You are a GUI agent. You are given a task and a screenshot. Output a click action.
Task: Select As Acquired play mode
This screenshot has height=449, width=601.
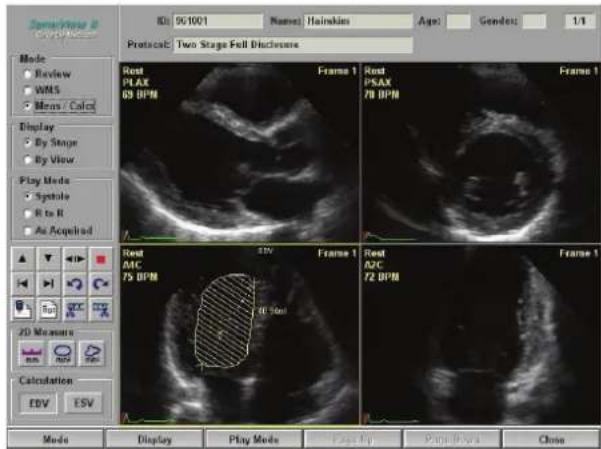[x=28, y=231]
